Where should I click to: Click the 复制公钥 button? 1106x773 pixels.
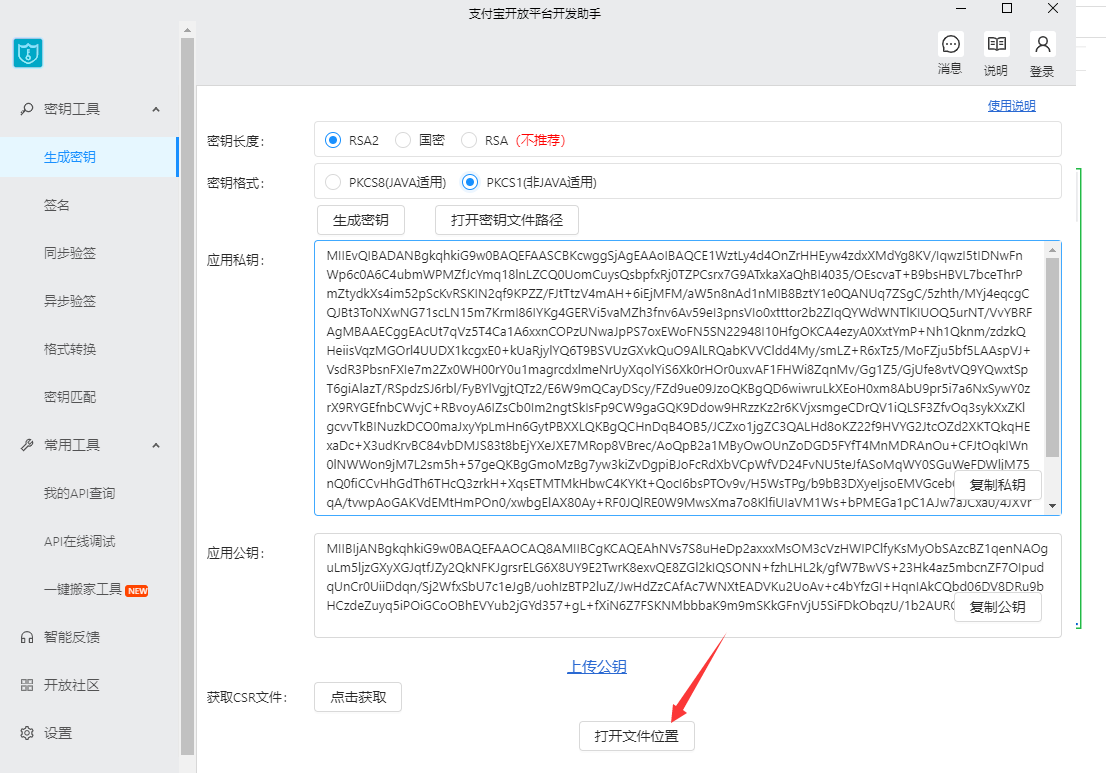point(997,607)
